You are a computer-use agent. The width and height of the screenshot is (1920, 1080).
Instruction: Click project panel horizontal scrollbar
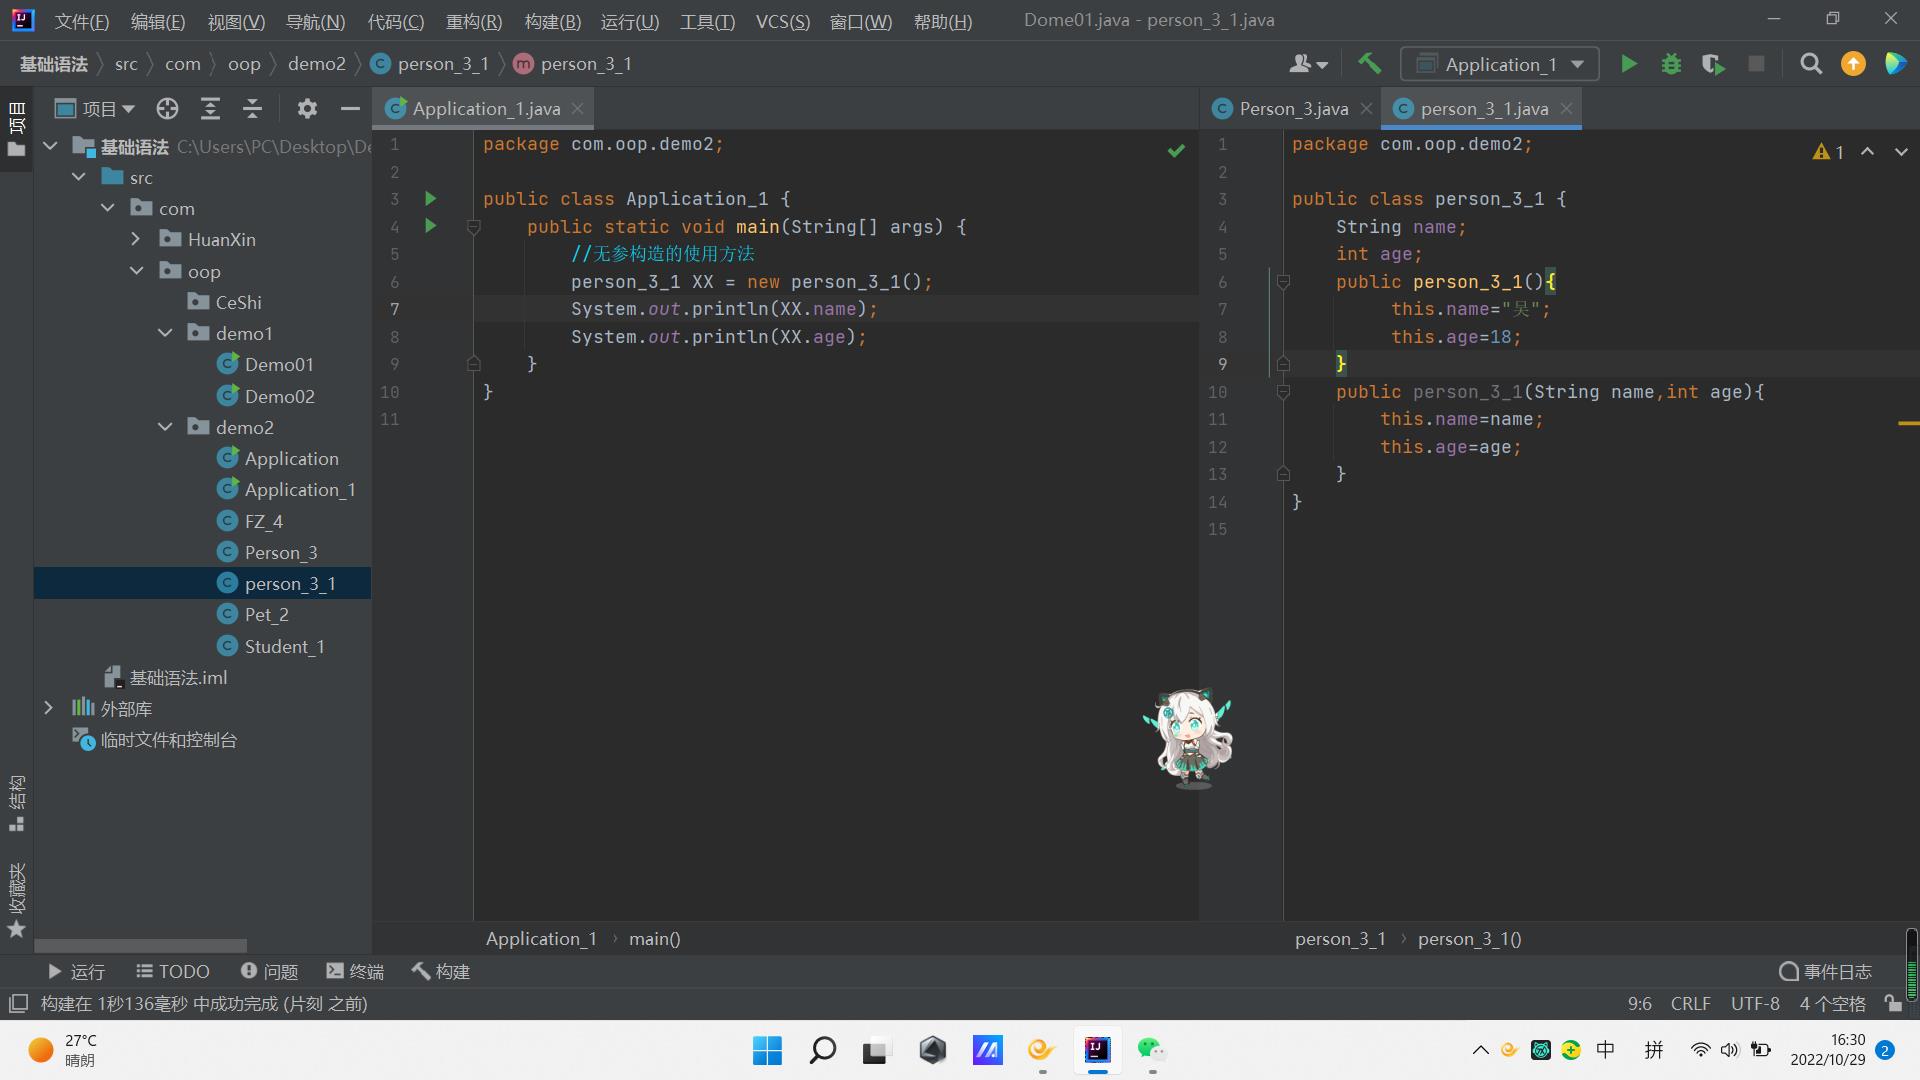(140, 945)
